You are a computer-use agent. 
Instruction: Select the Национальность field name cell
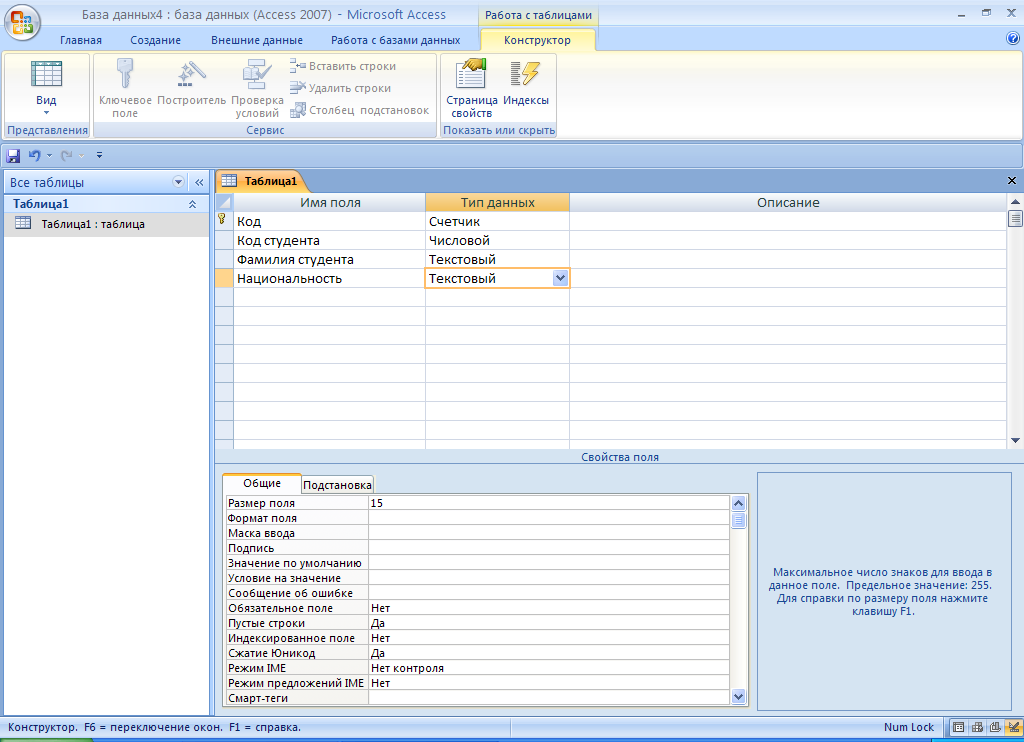point(330,278)
